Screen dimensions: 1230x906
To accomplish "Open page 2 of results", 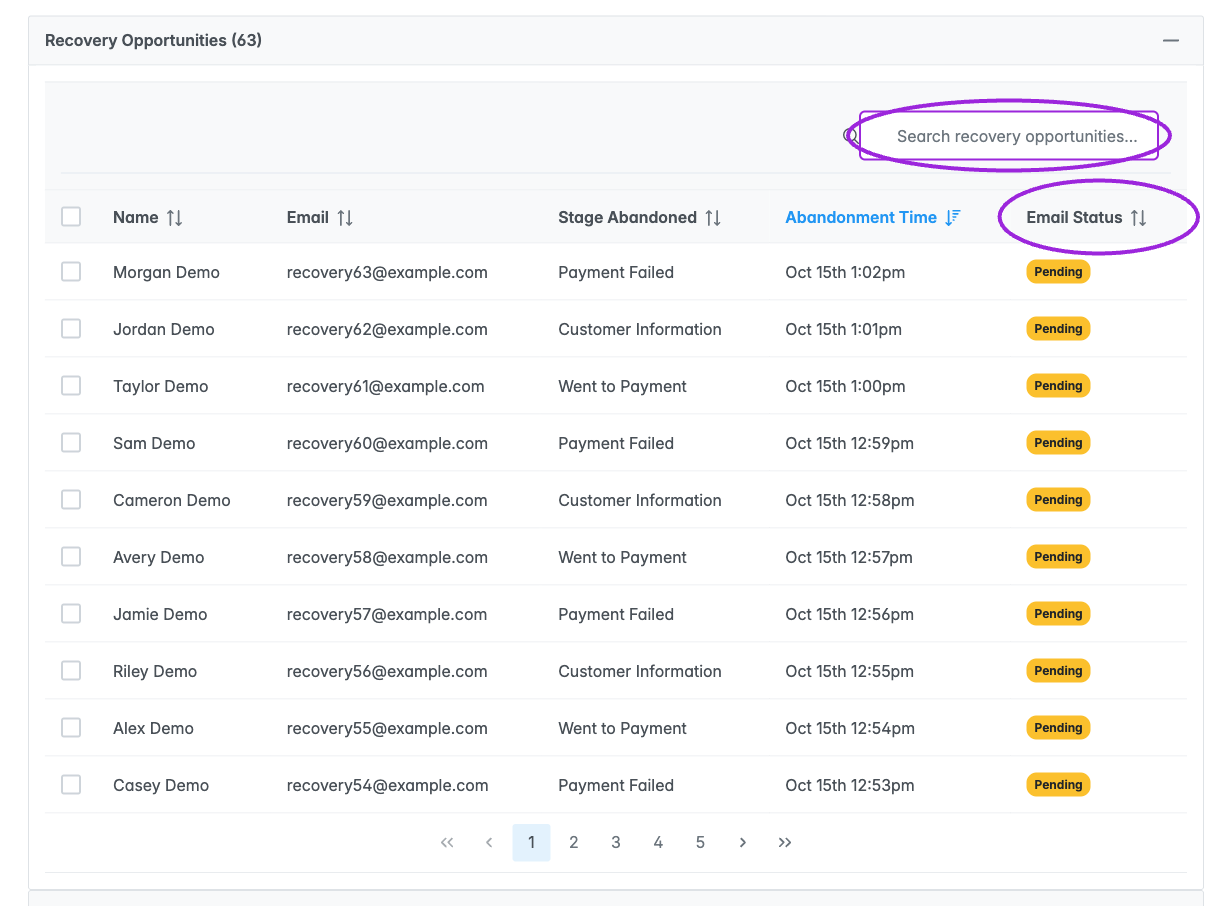I will pyautogui.click(x=574, y=843).
